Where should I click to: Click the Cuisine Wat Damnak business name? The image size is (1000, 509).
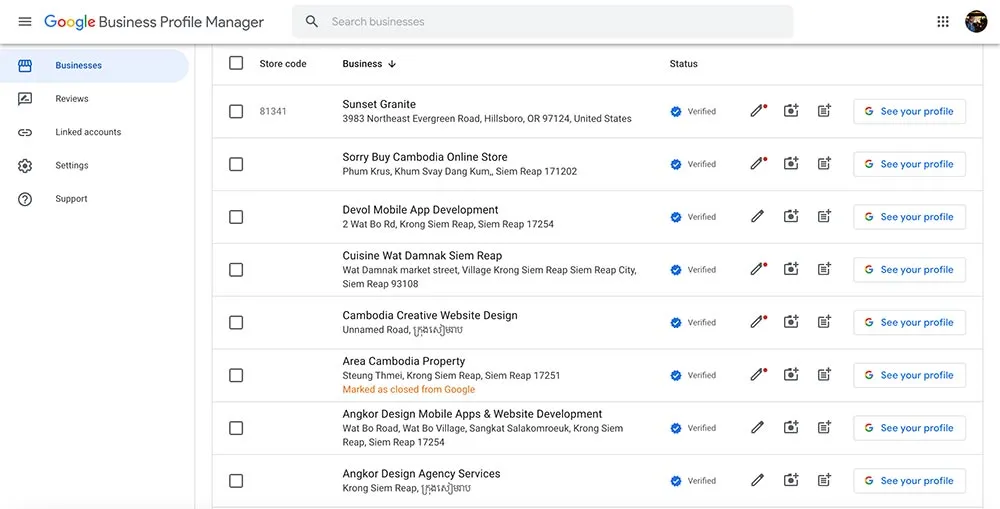pos(422,255)
